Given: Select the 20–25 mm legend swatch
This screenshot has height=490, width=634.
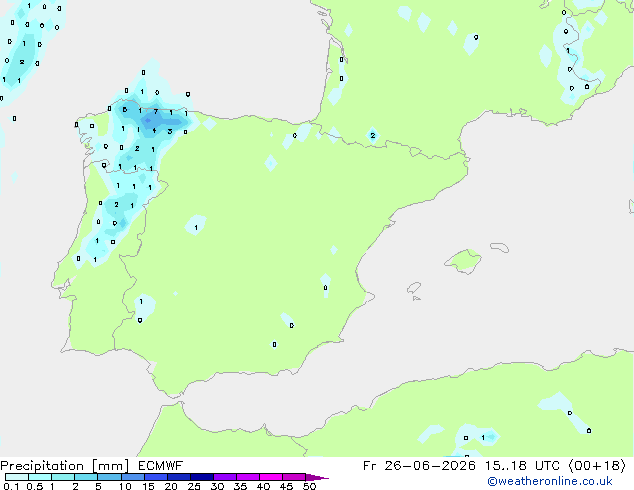Looking at the screenshot, I should pos(179,477).
